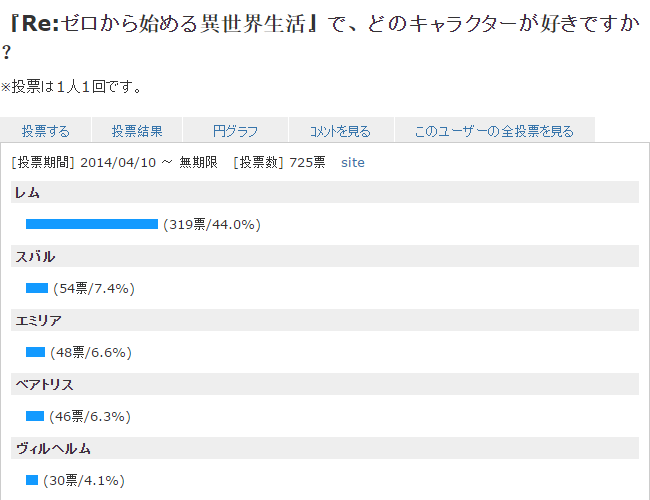Open the 投票する tab
Image resolution: width=650 pixels, height=500 pixels.
coord(46,131)
